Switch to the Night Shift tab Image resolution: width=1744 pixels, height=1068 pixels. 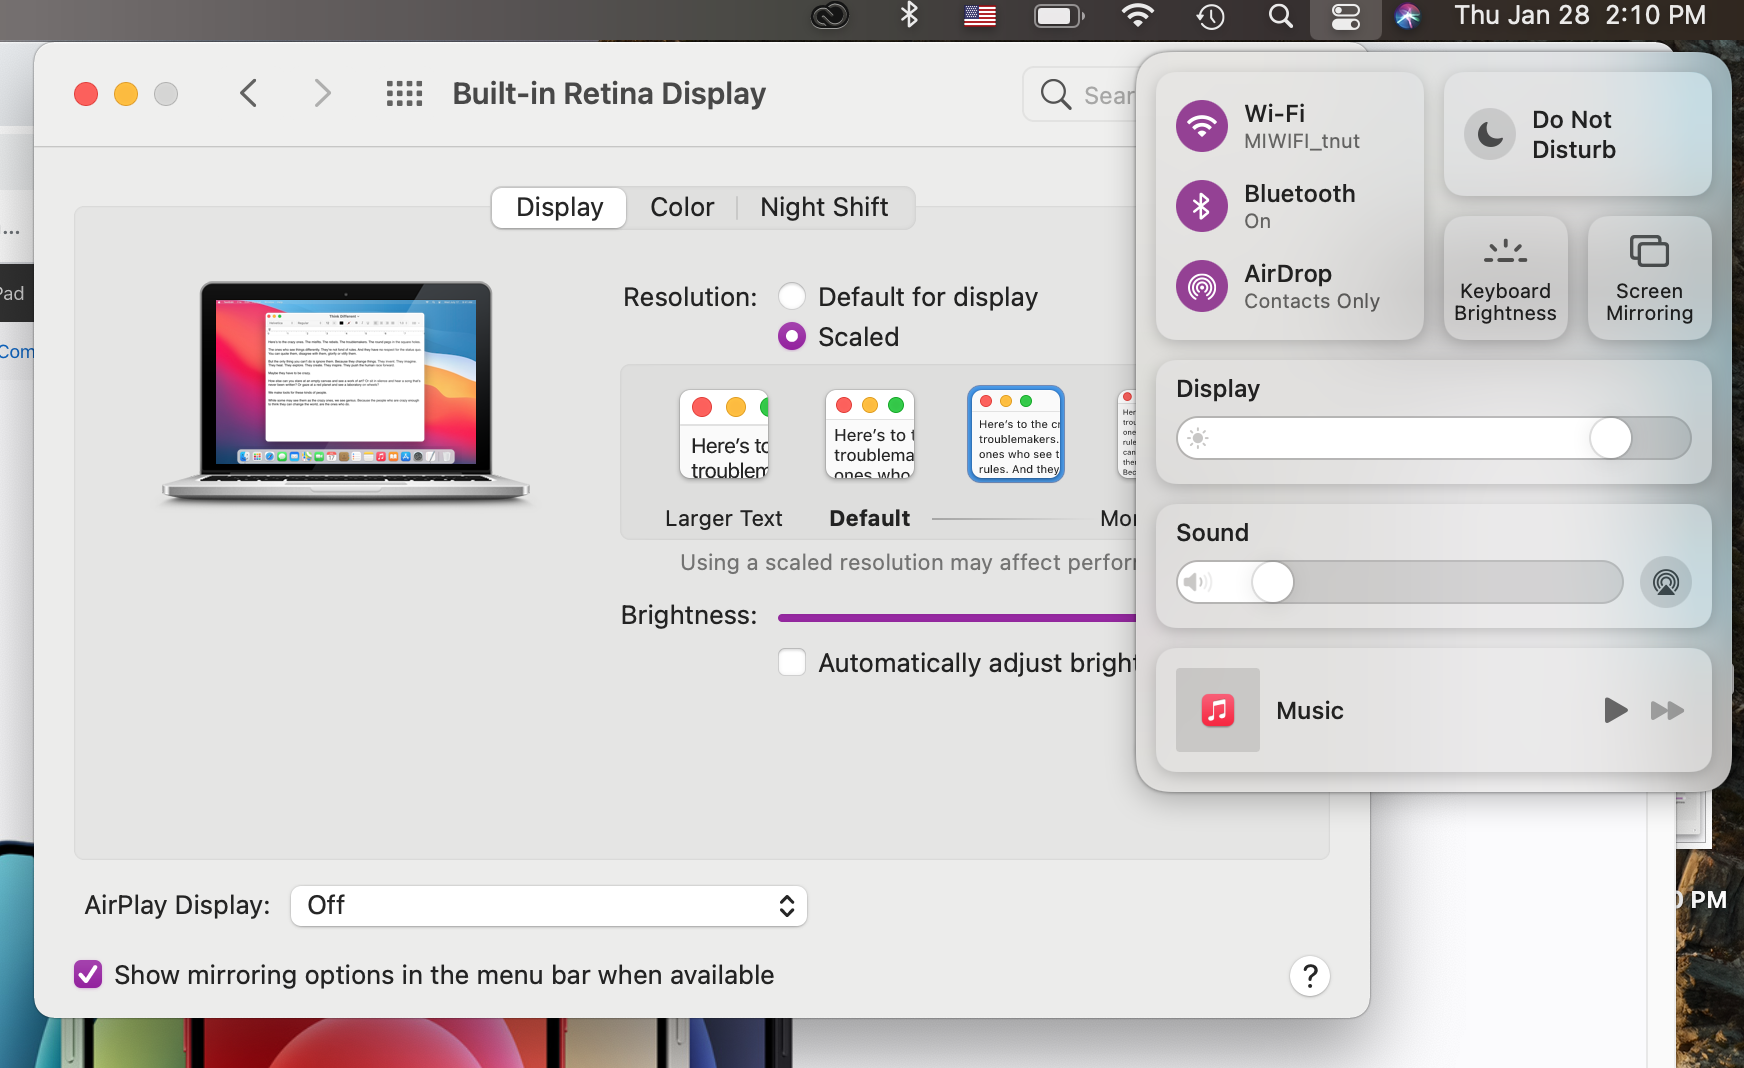pyautogui.click(x=823, y=207)
